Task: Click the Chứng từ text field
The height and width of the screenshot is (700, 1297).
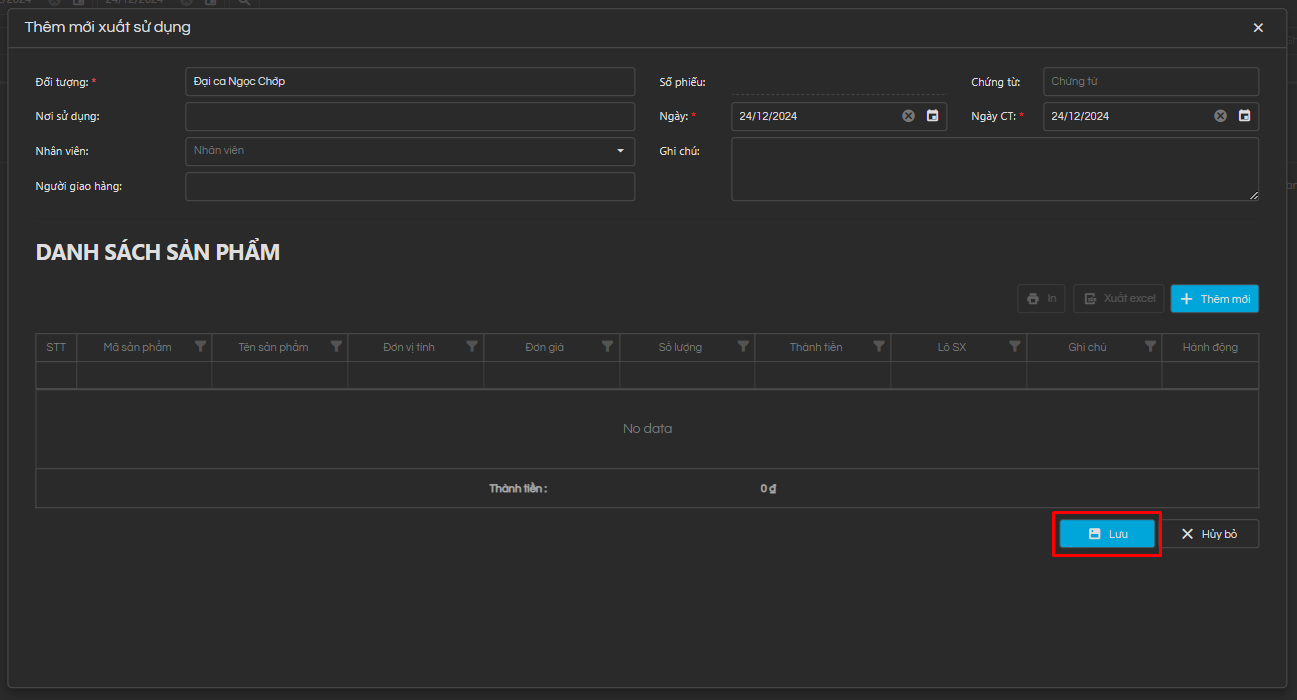Action: [1150, 82]
